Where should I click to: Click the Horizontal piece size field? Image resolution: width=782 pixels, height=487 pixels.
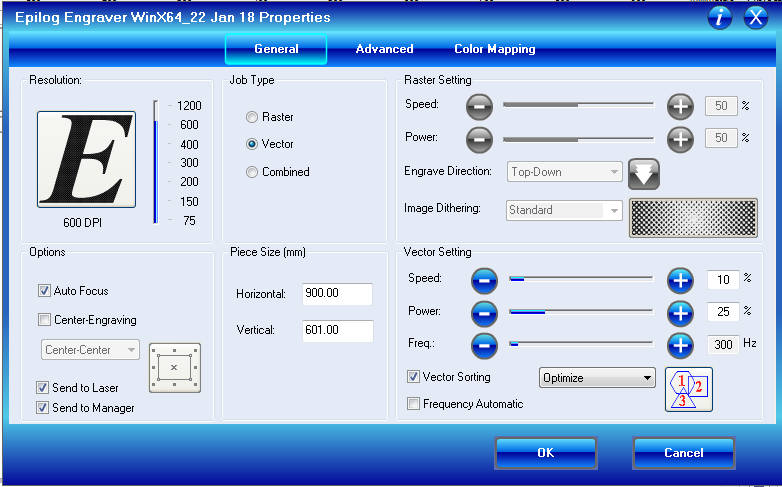pos(337,293)
